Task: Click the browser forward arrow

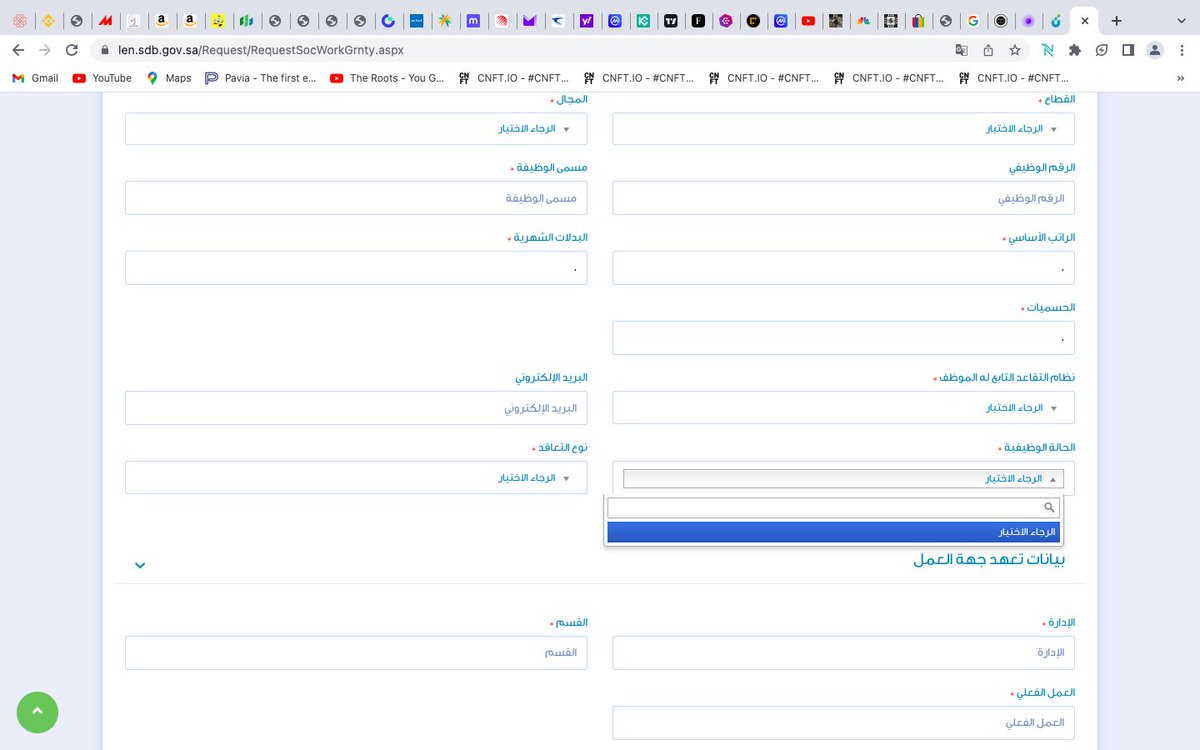Action: point(44,50)
